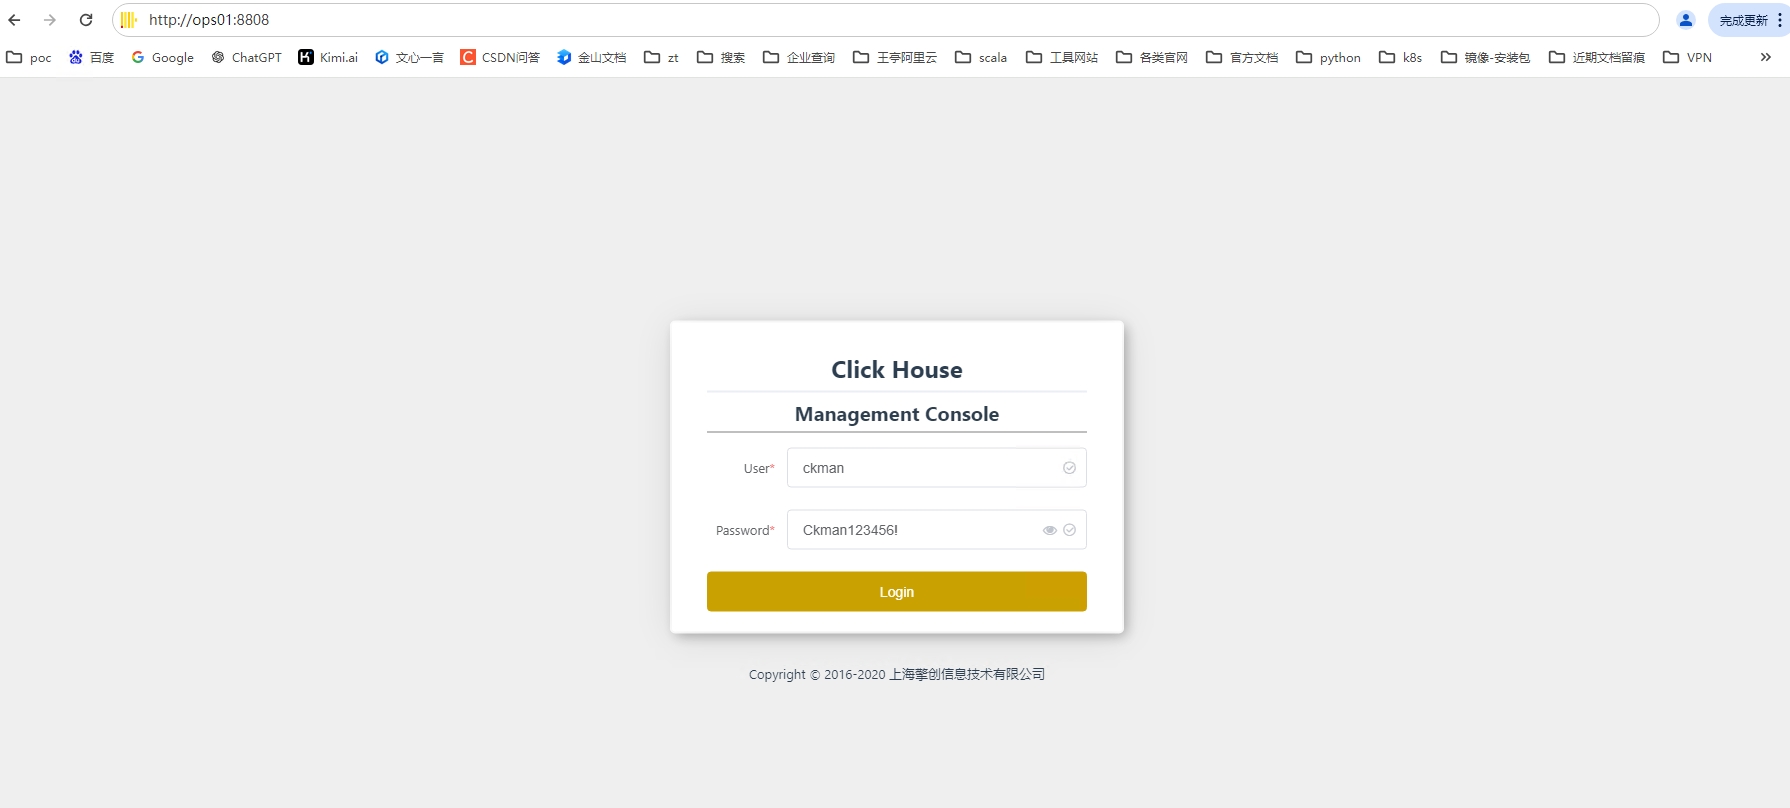1790x808 pixels.
Task: Click the Copyright 2016-2020 footer text
Action: point(896,675)
